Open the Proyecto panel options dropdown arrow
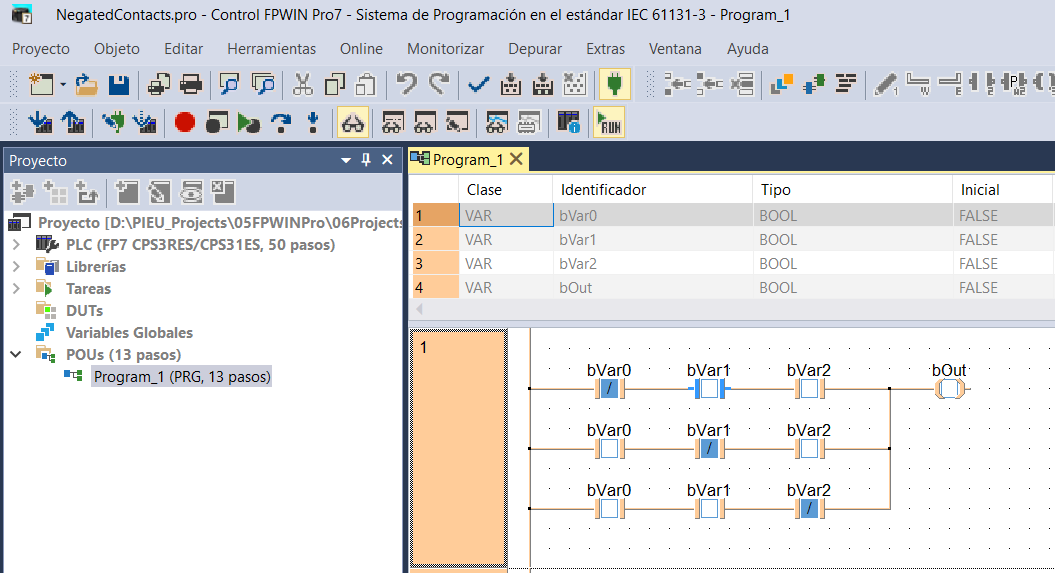The image size is (1055, 573). [346, 160]
